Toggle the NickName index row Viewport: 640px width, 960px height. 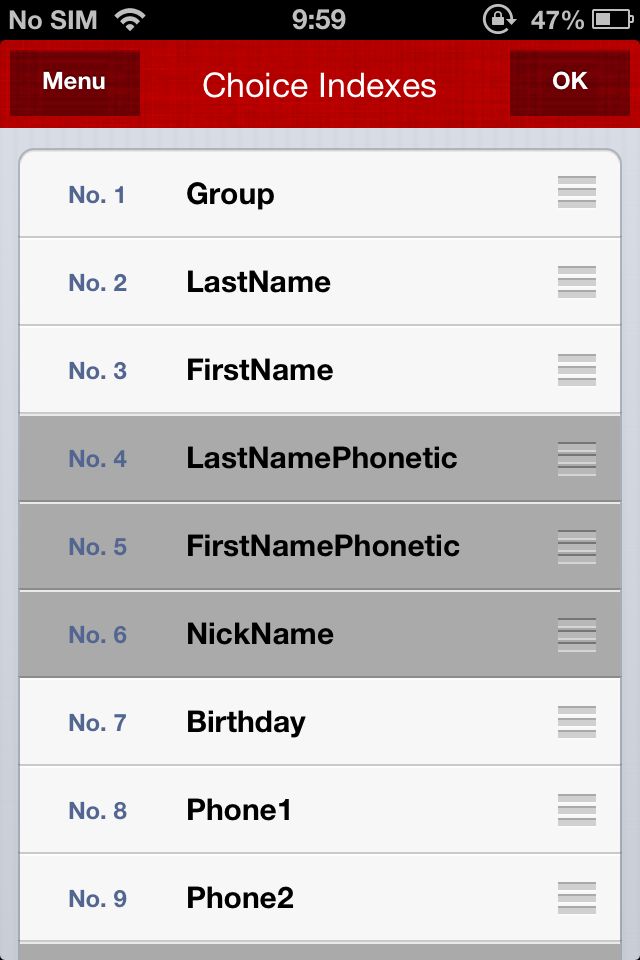pyautogui.click(x=320, y=634)
